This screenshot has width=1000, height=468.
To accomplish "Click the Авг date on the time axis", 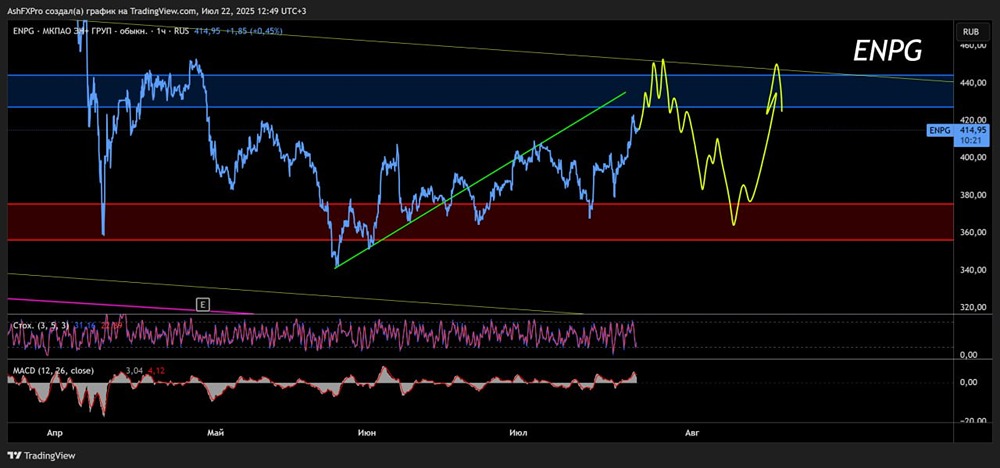I will pyautogui.click(x=692, y=433).
